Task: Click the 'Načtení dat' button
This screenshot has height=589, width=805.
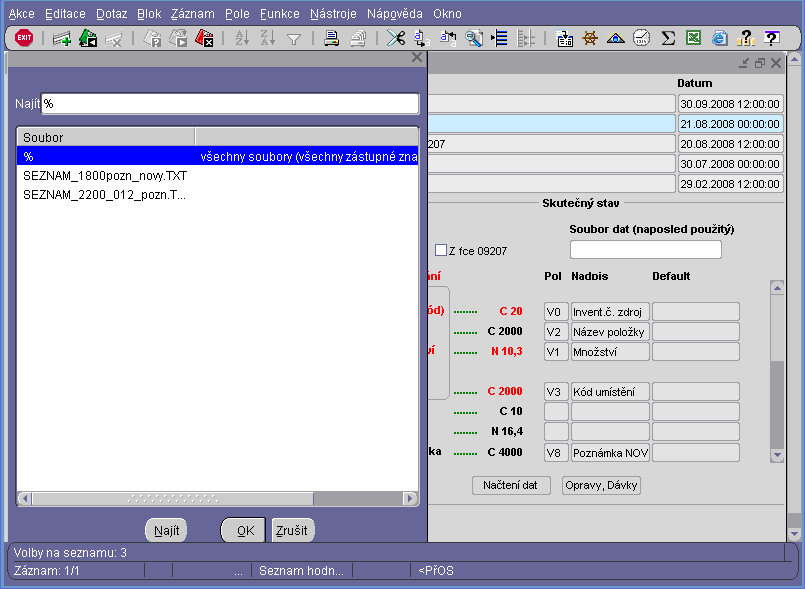Action: (x=511, y=485)
